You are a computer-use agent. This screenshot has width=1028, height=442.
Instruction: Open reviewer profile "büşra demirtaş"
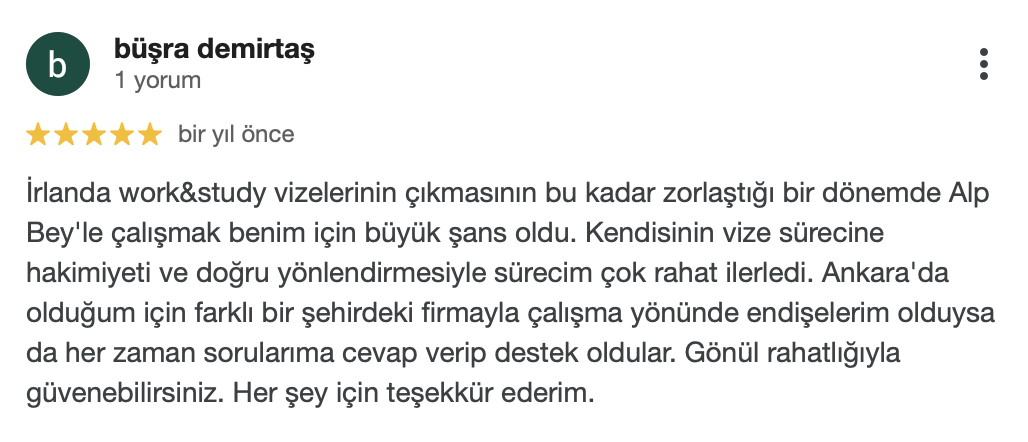[215, 48]
